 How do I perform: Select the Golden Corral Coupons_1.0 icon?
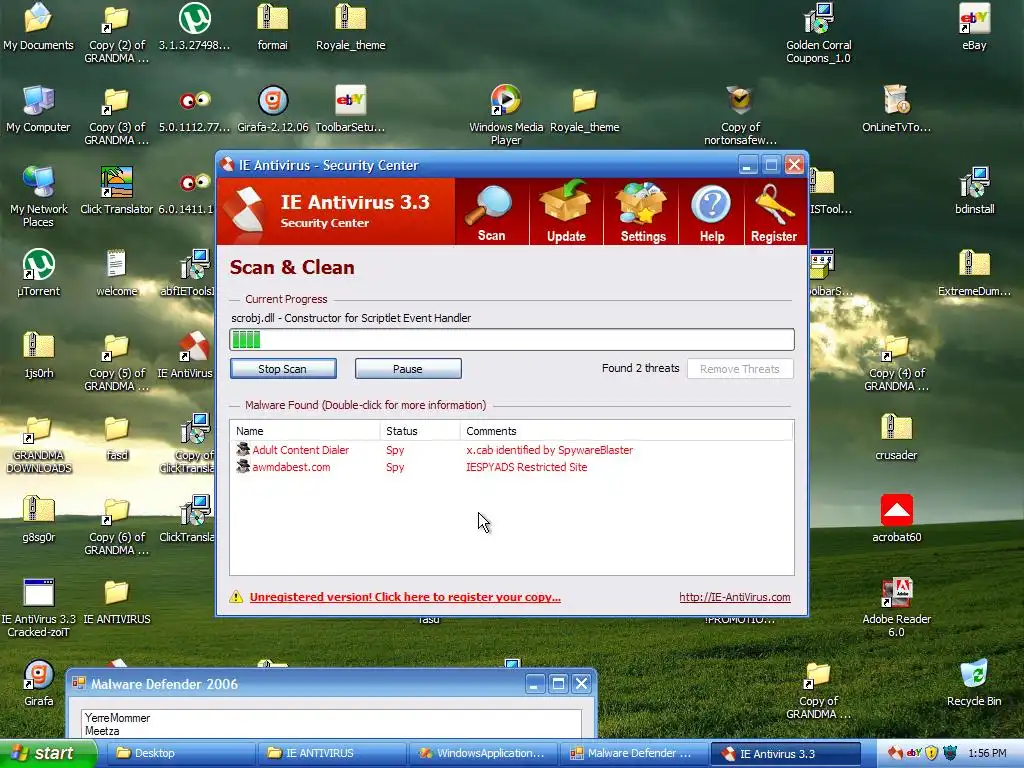click(x=818, y=33)
